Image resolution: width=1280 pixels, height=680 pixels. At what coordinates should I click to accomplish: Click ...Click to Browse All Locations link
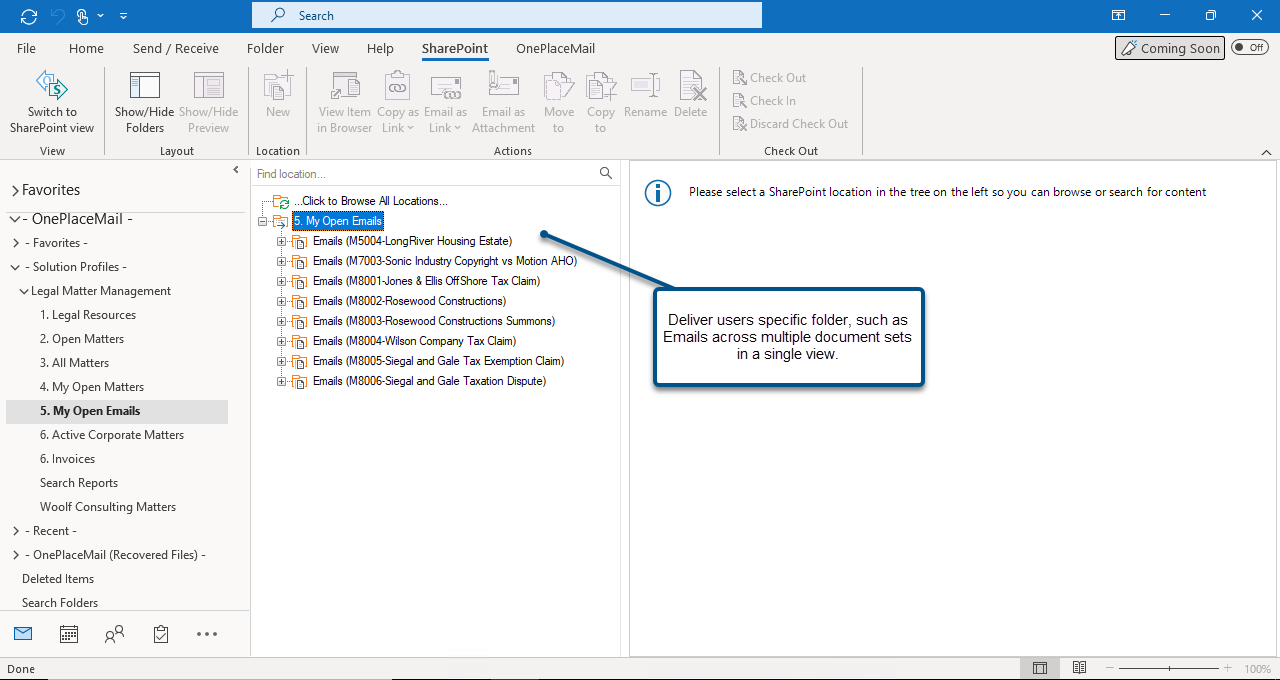coord(370,201)
